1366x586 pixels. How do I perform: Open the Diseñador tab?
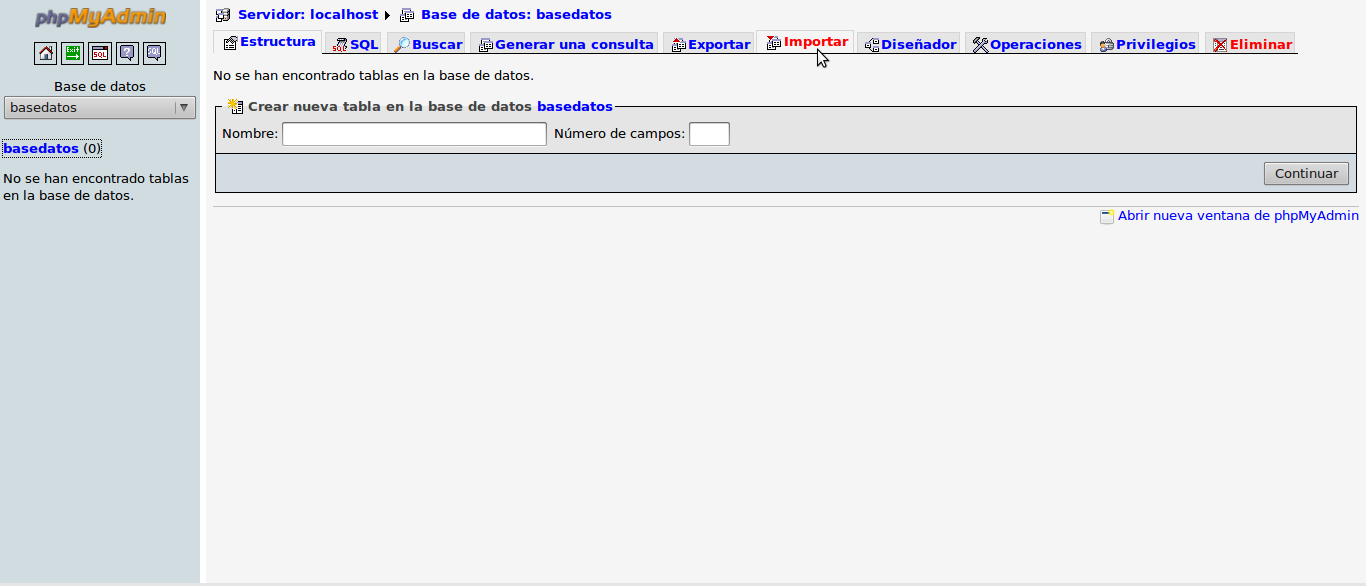click(910, 44)
